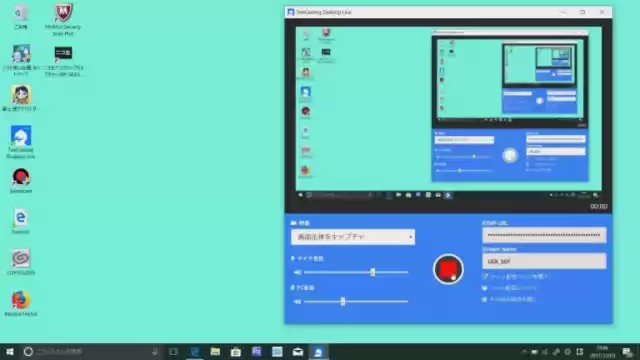Click the TwitCasting taskbar icon

pyautogui.click(x=318, y=351)
